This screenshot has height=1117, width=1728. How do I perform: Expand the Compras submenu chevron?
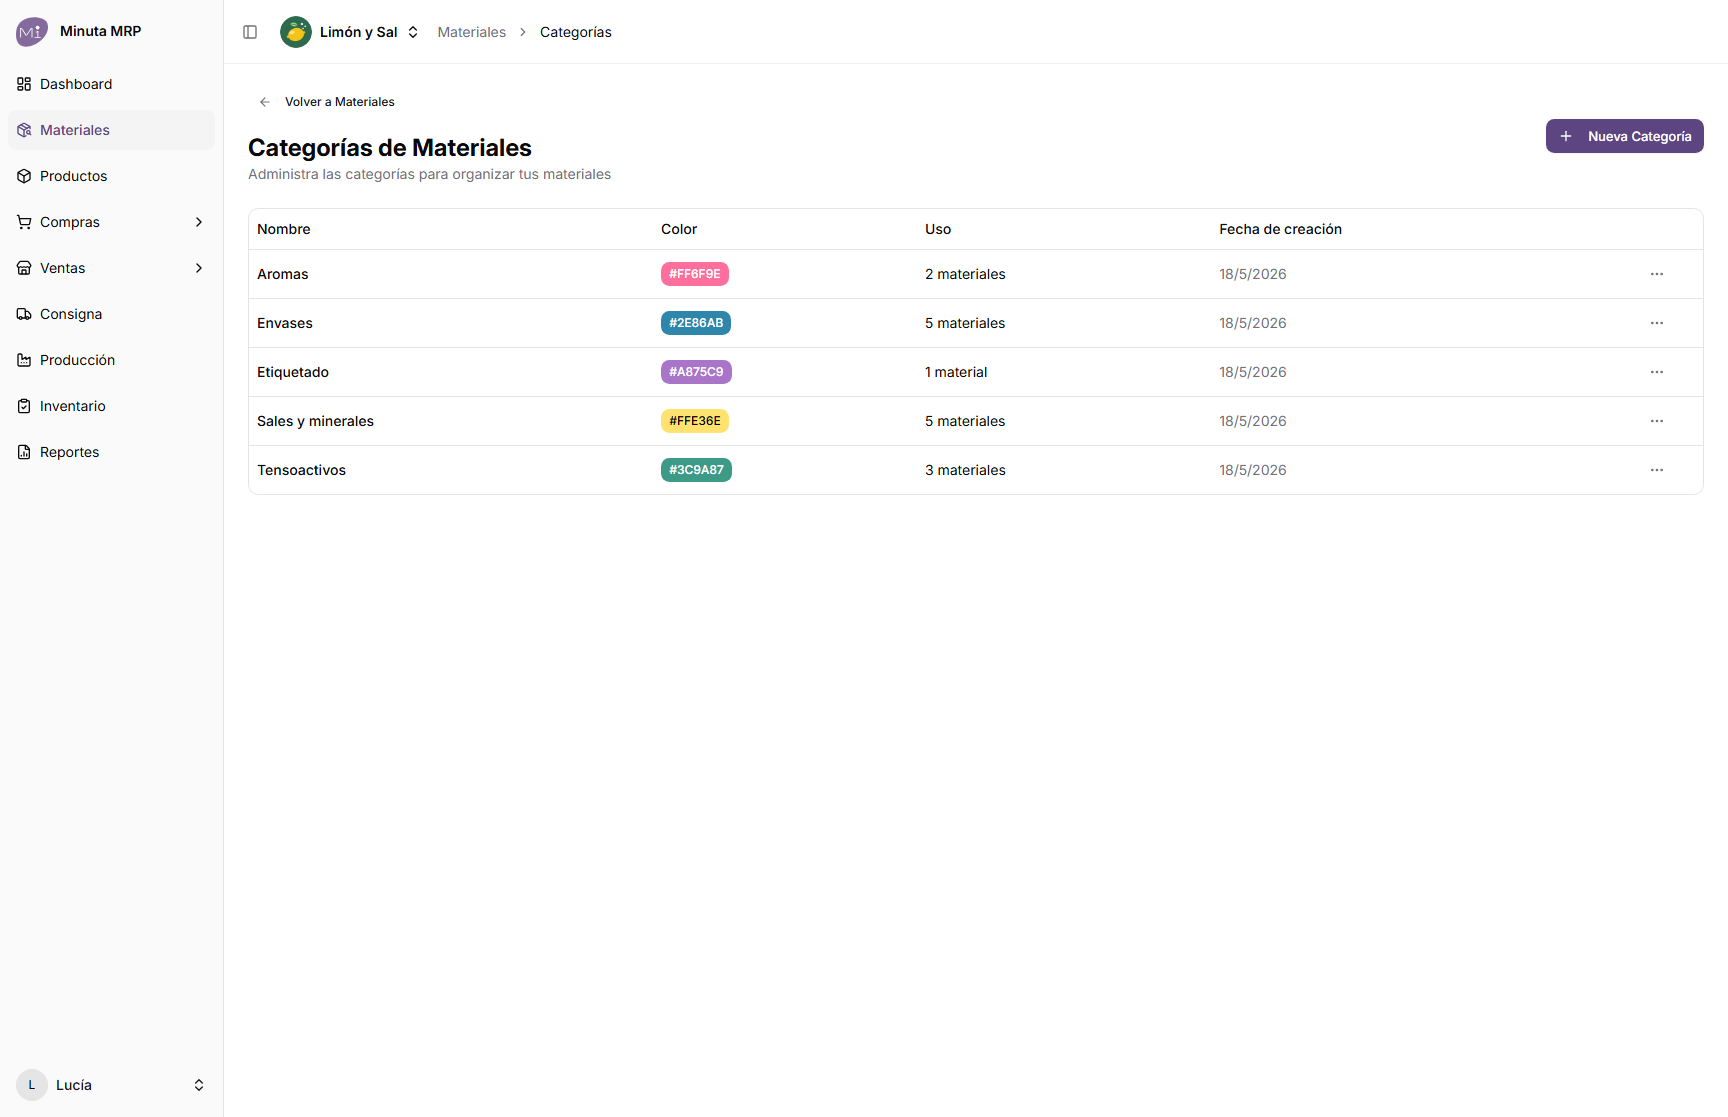tap(199, 222)
